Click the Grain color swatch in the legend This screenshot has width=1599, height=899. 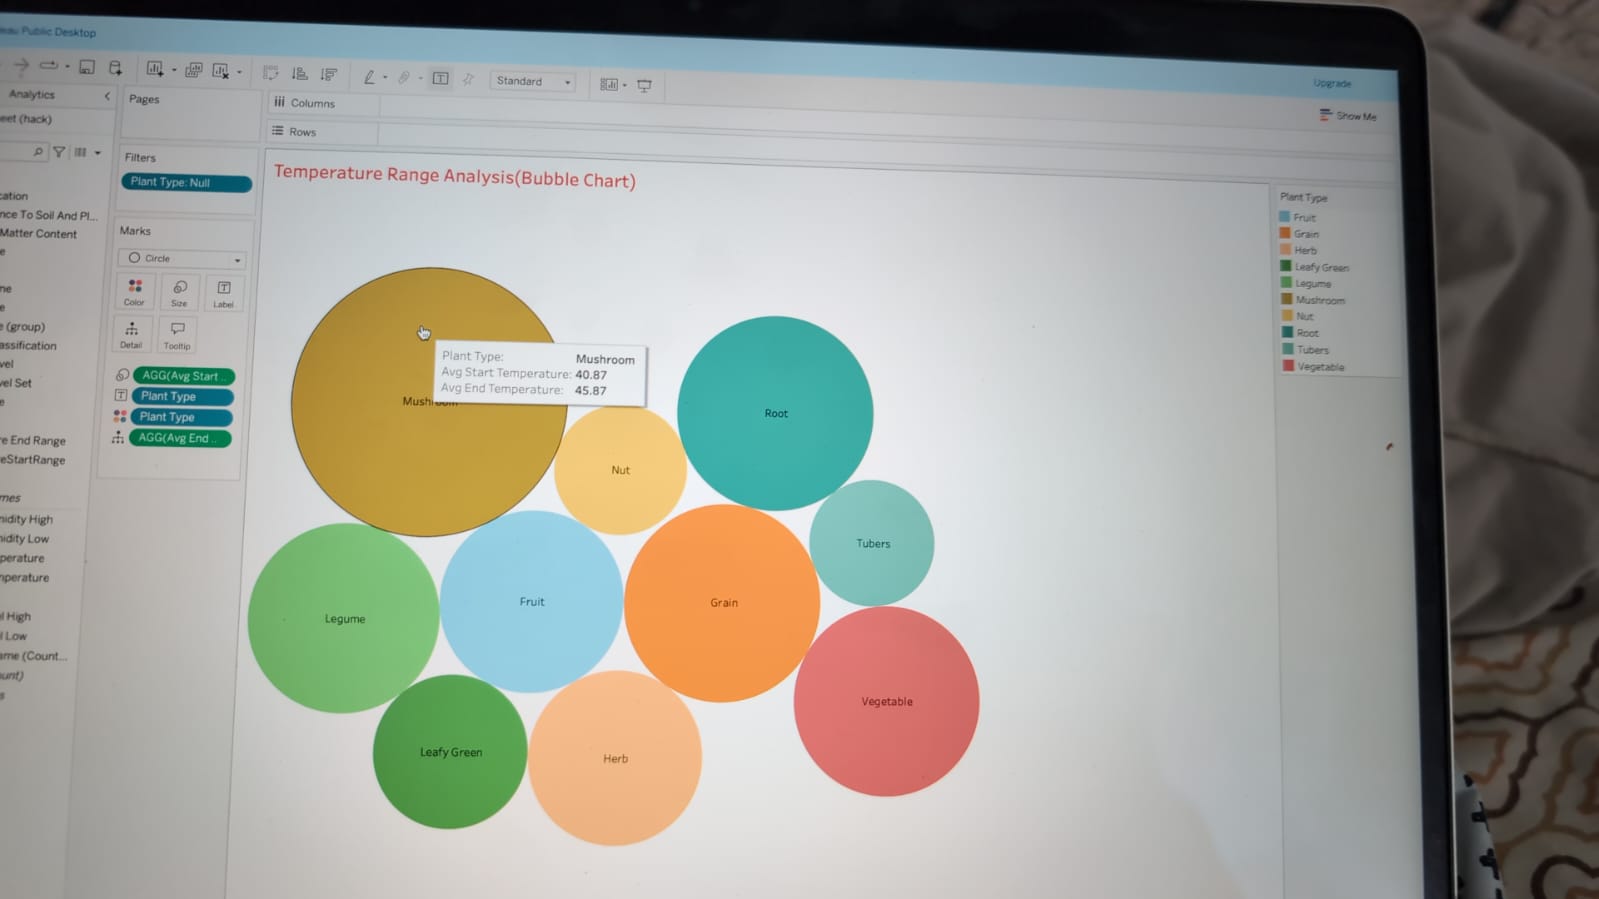point(1286,233)
